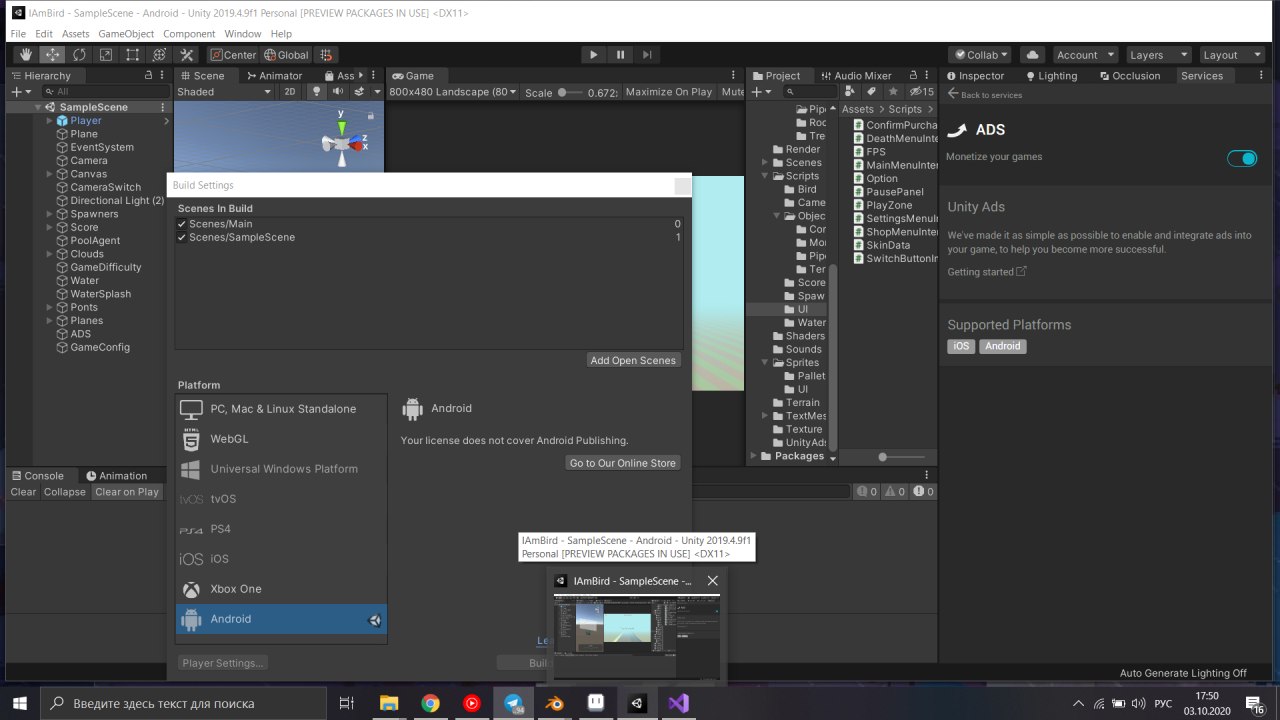Open SampleScene row context menu

[x=165, y=107]
